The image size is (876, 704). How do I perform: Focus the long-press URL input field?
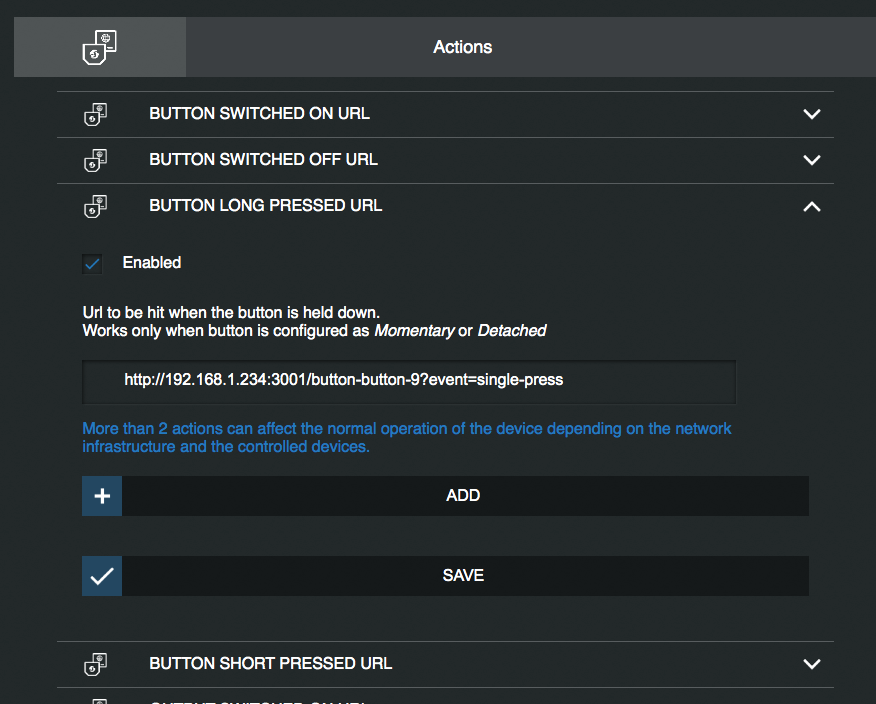[409, 382]
